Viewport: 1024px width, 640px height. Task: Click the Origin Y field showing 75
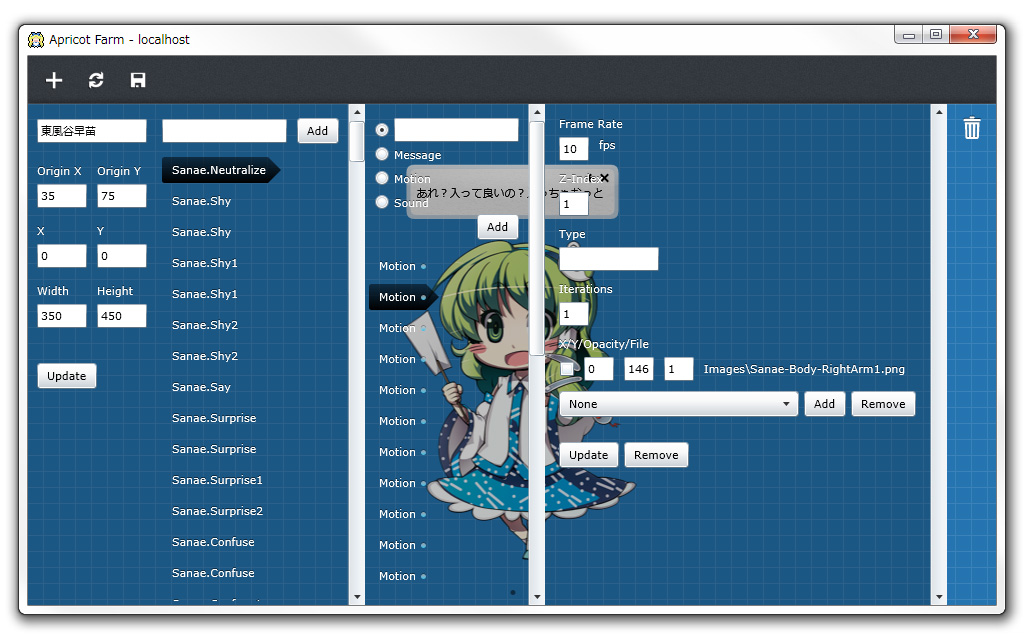coord(121,196)
